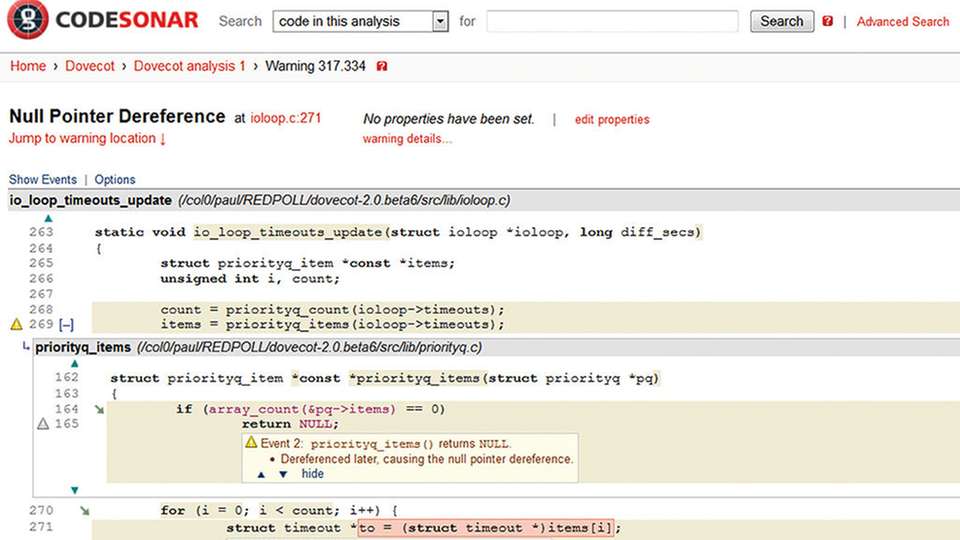Click priorityq_items function header title
Screen dimensions: 960x540
click(83, 348)
